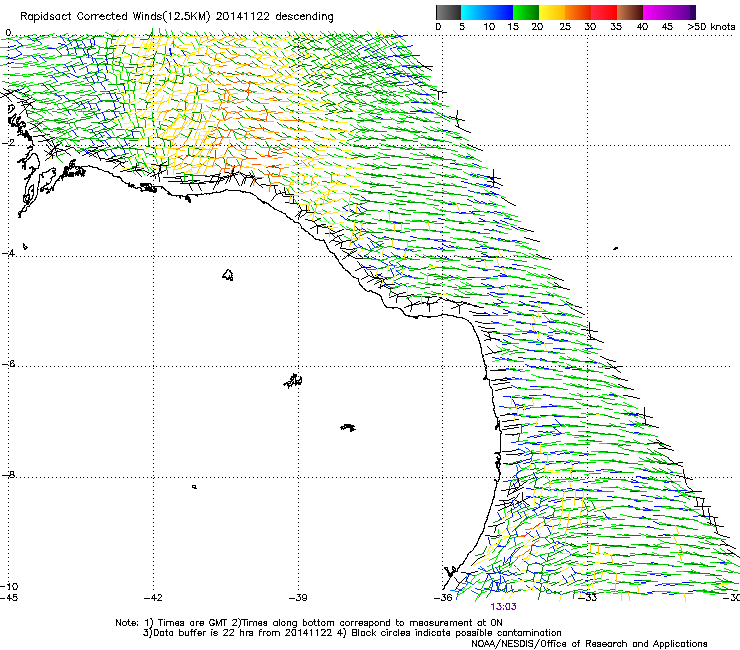Click the 'Times are GMT' note line
740x650 pixels.
pos(309,623)
